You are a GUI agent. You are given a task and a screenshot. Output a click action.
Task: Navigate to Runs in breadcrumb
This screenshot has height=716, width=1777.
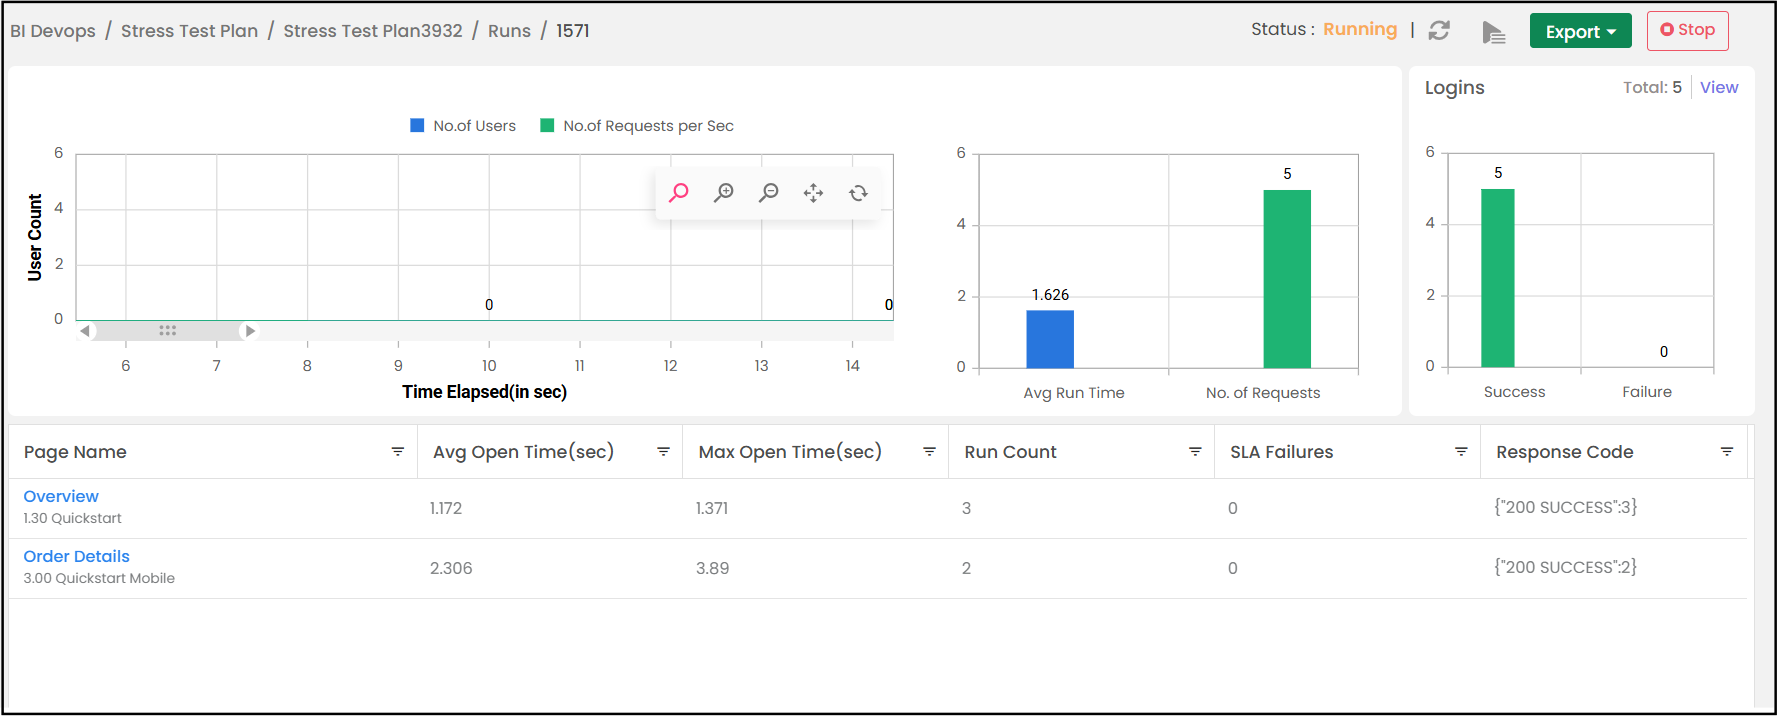[509, 31]
